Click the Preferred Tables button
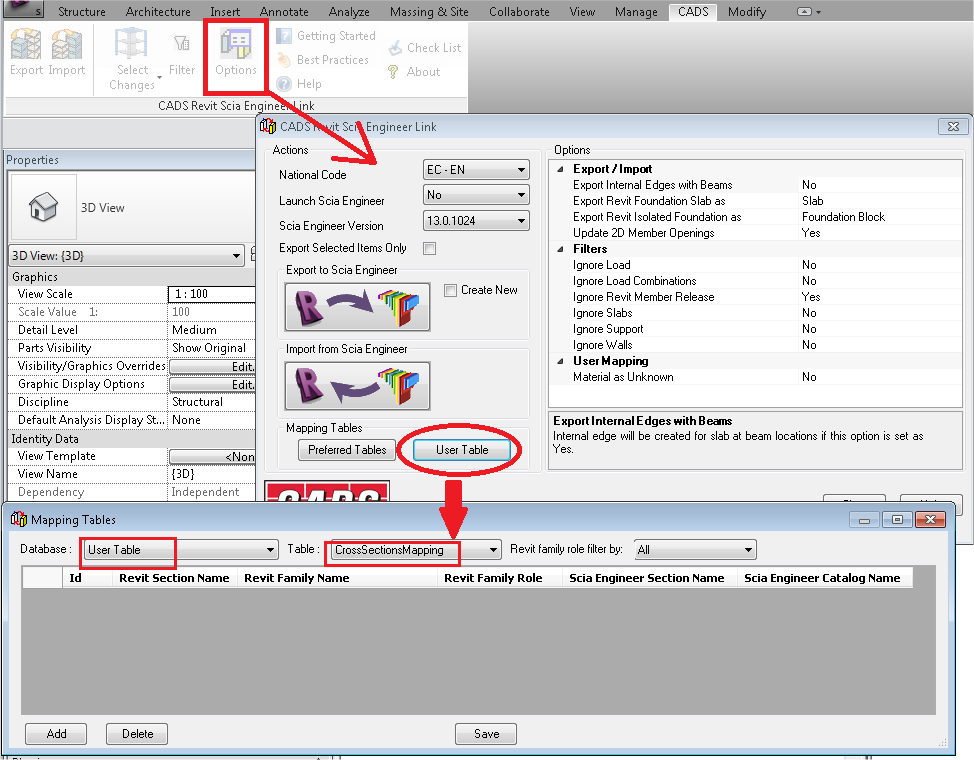Screen dimensions: 974x760 (346, 450)
